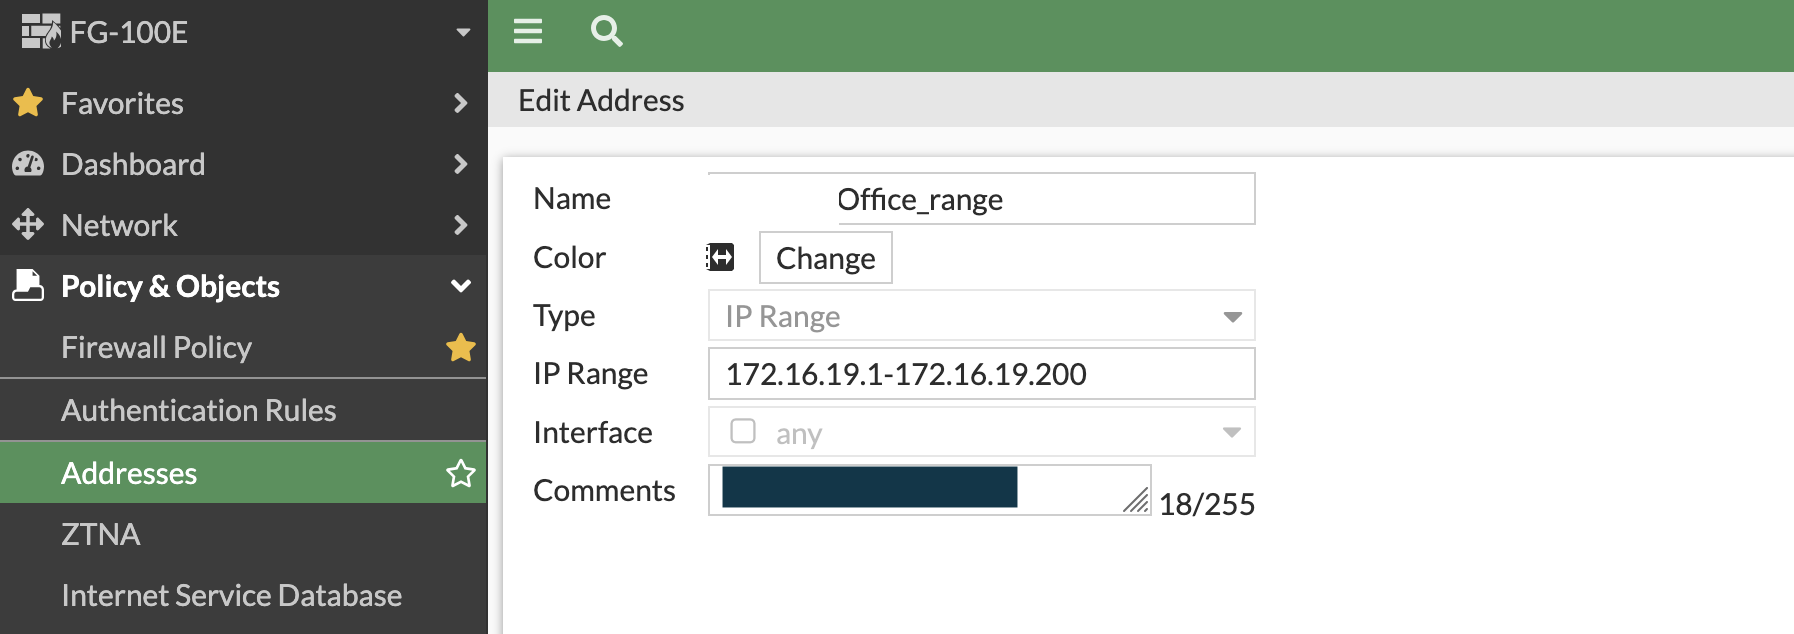The height and width of the screenshot is (634, 1794).
Task: Open the Type IP Range dropdown
Action: pos(981,316)
